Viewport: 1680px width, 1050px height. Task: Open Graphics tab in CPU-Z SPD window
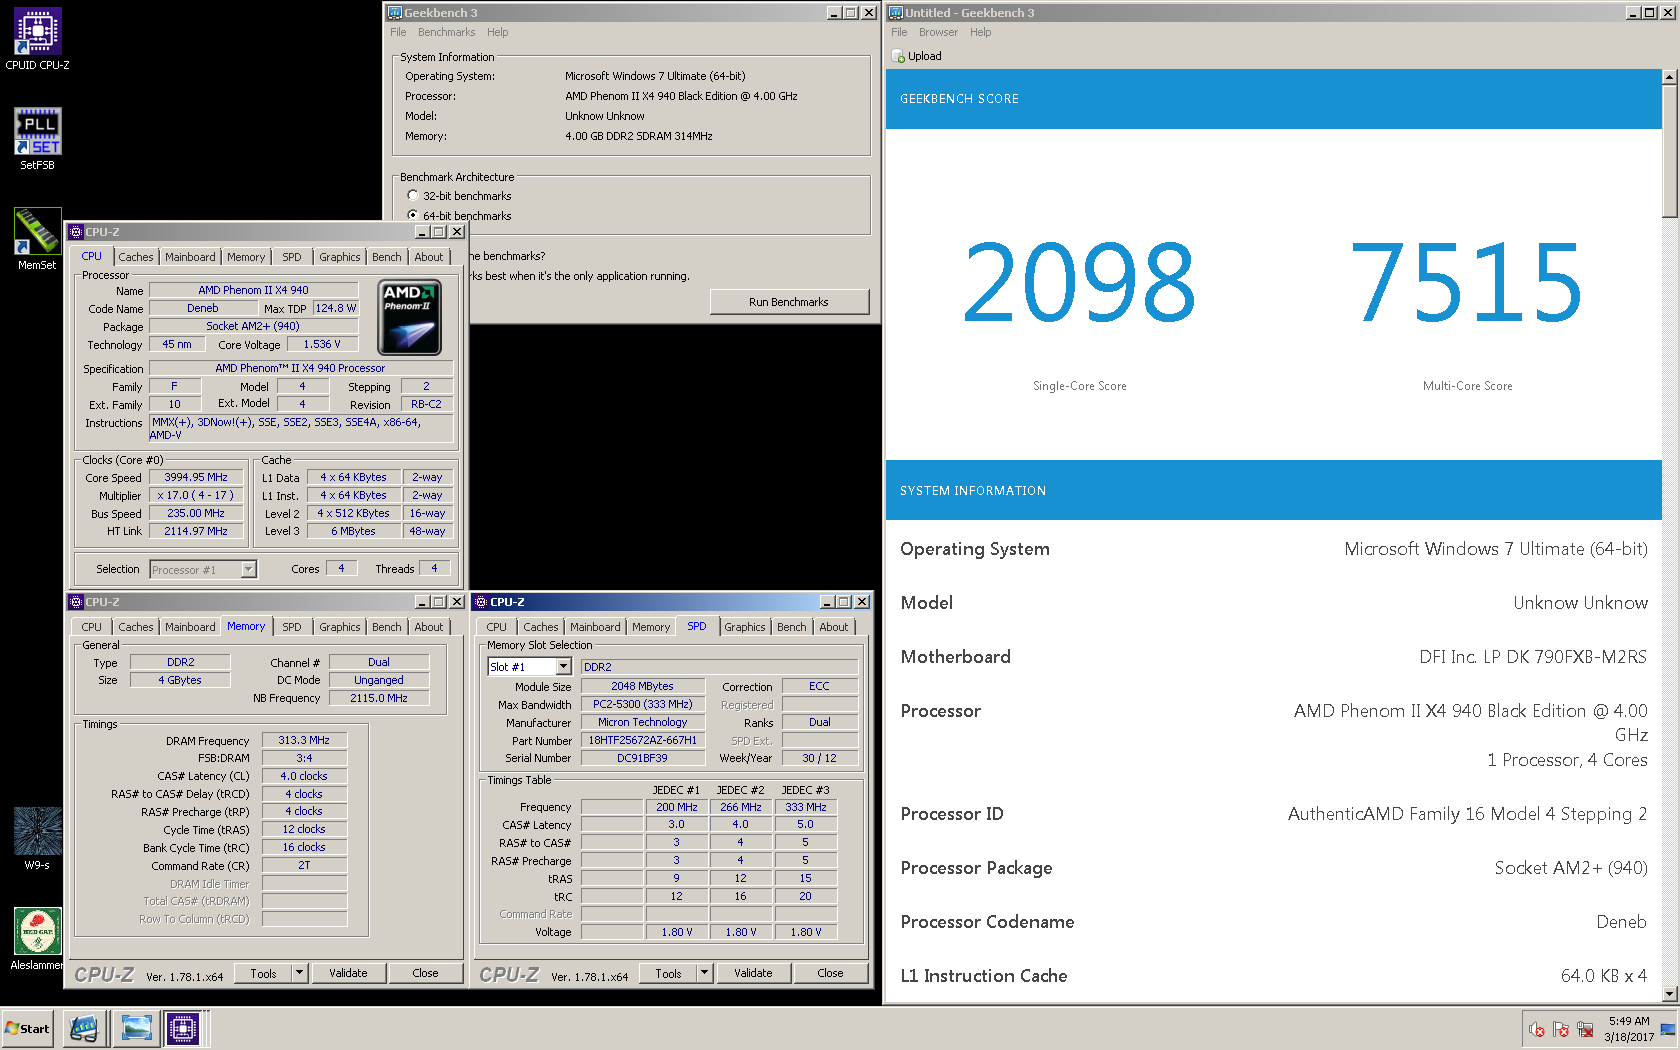(x=745, y=627)
